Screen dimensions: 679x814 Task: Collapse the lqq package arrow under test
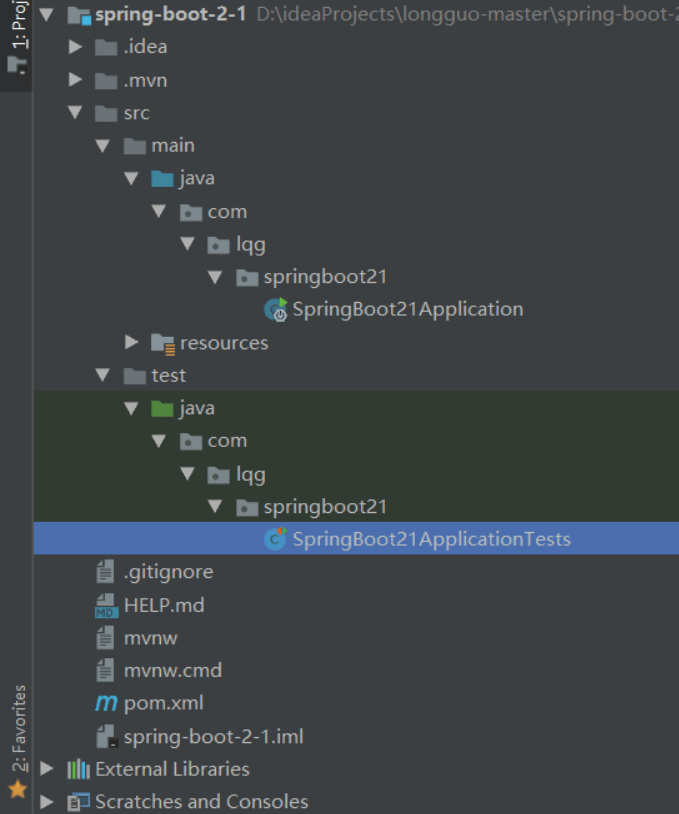tap(187, 473)
